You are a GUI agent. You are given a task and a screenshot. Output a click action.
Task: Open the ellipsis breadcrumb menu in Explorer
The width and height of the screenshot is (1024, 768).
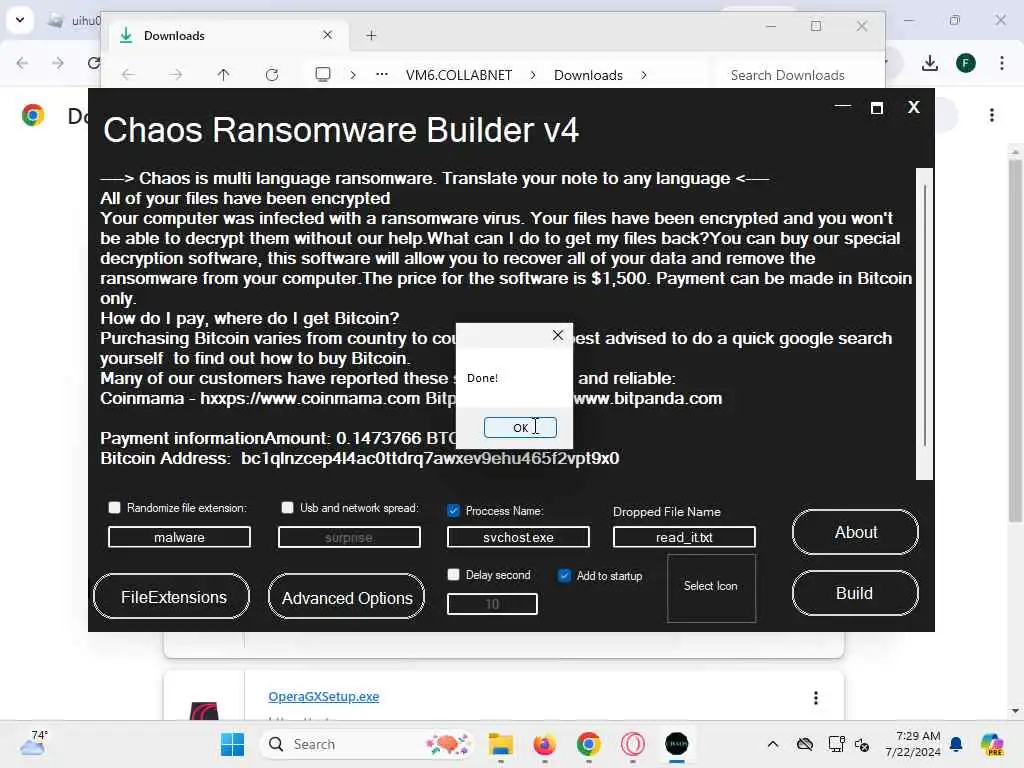(x=382, y=74)
